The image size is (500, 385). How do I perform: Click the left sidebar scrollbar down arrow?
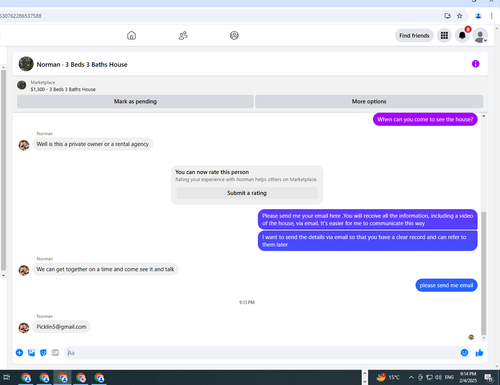[3, 276]
